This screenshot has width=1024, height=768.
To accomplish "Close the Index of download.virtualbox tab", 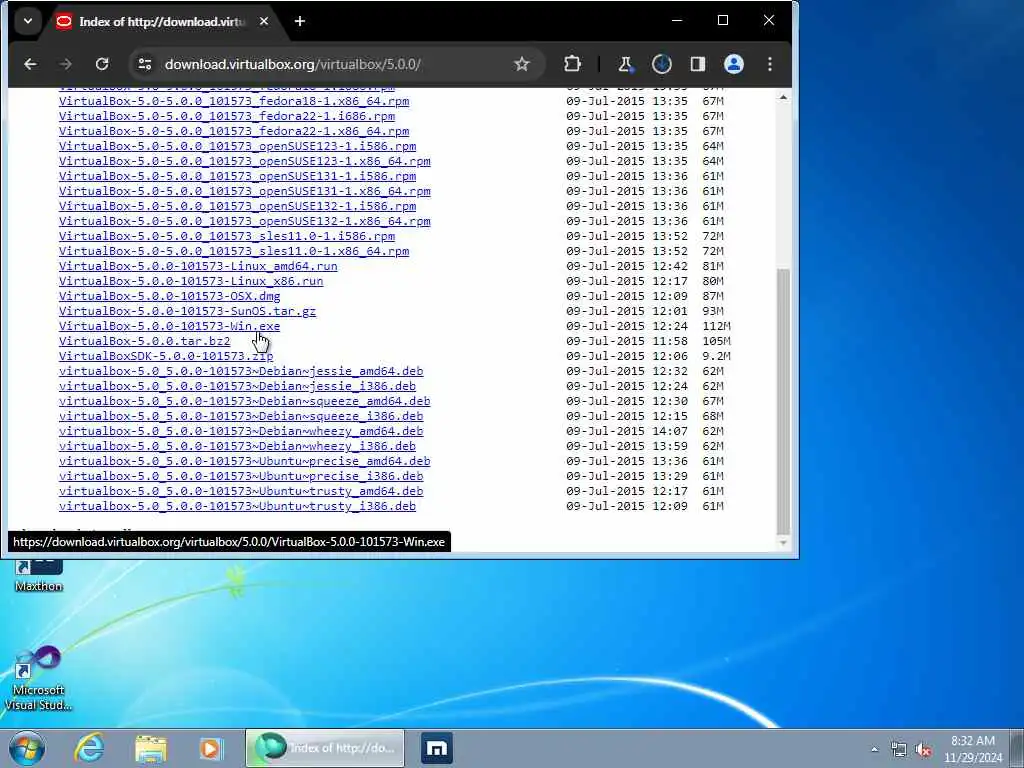I will click(264, 21).
